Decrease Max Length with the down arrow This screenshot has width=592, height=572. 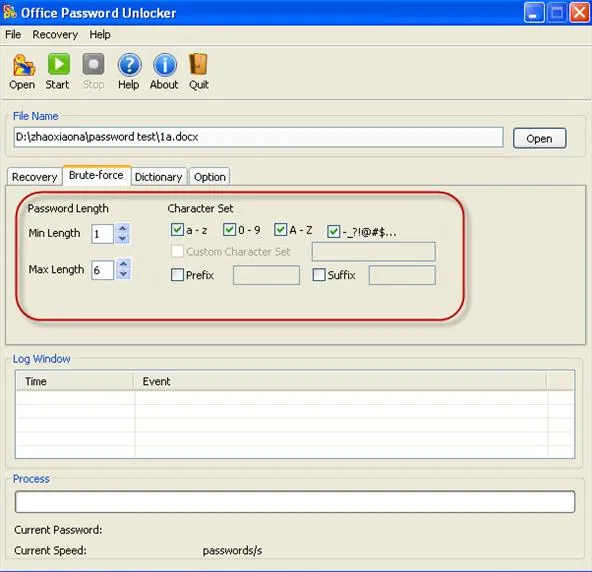(123, 274)
